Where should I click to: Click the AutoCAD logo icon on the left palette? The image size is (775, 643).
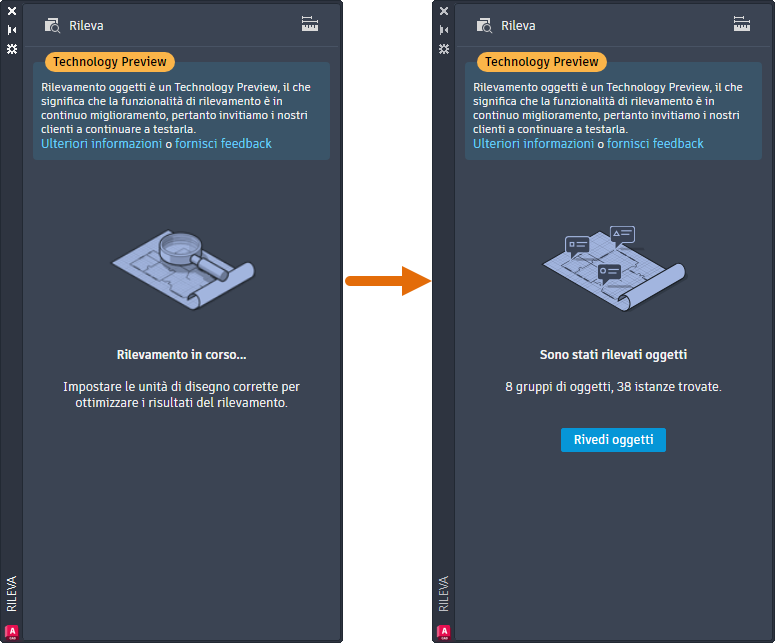(x=12, y=631)
